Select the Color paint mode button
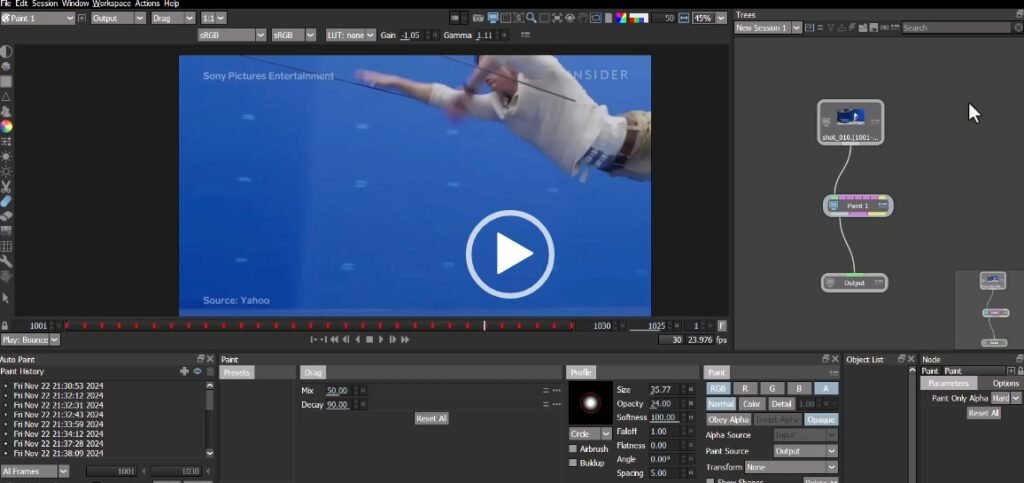 point(752,404)
